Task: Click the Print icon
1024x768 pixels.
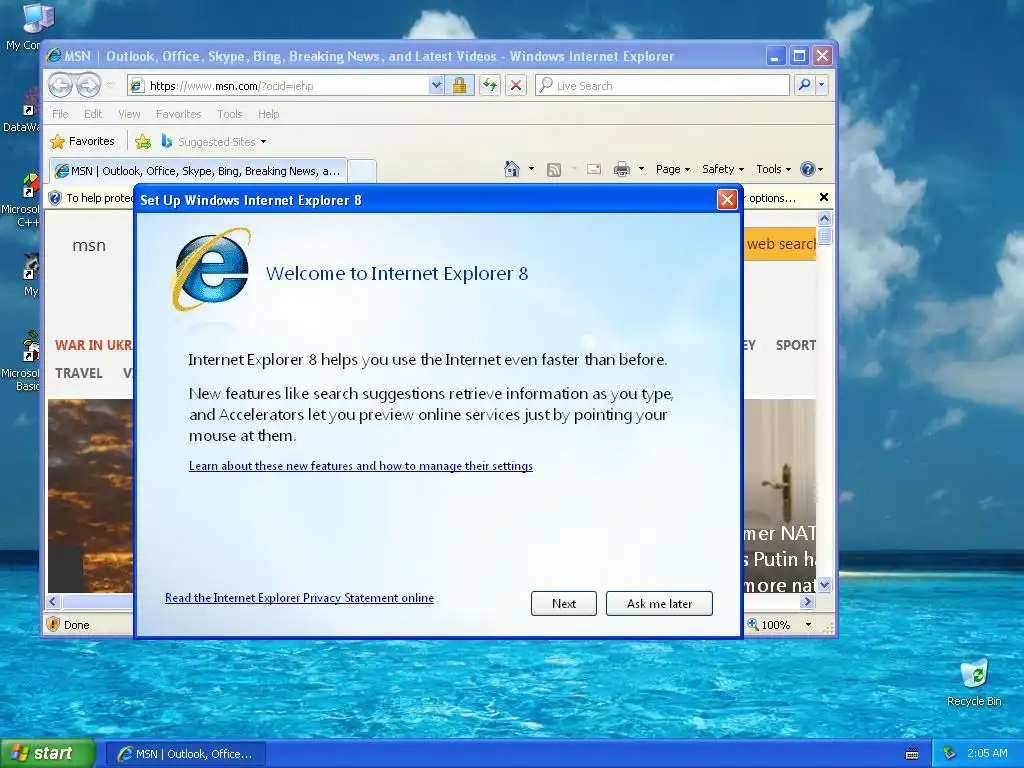Action: click(x=622, y=170)
